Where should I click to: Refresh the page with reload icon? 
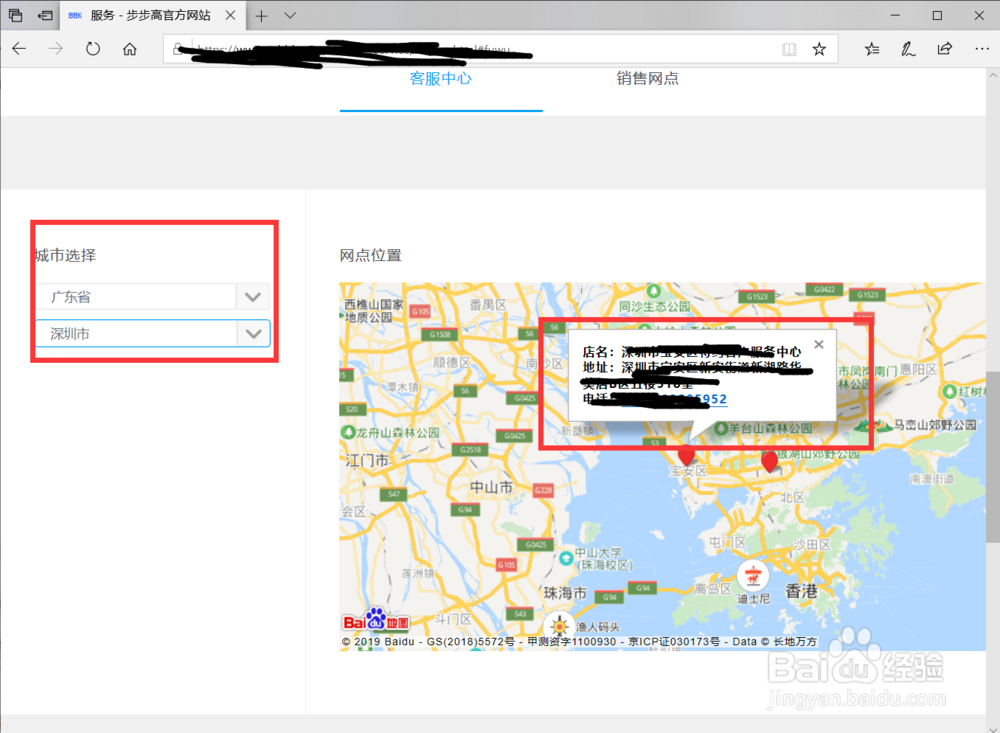pyautogui.click(x=93, y=48)
